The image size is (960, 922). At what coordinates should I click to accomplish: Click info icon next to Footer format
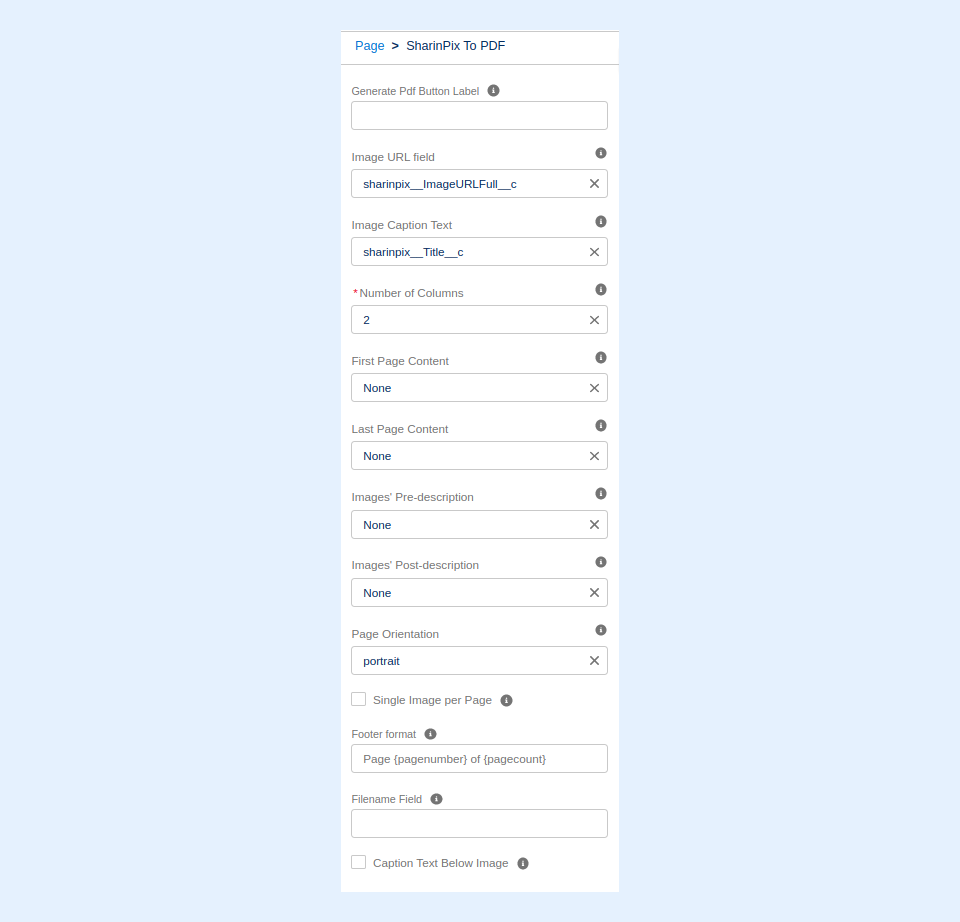430,733
